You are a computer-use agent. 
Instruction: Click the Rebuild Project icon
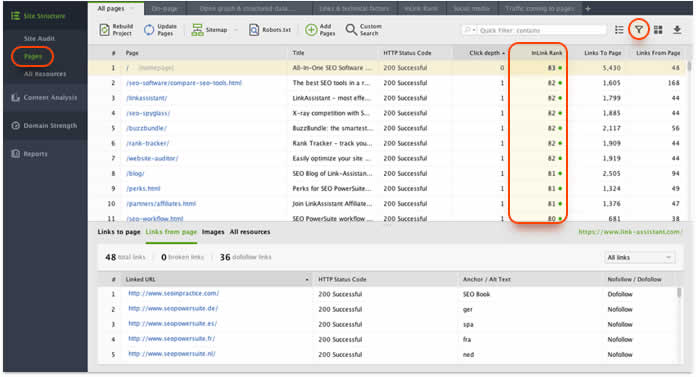click(104, 30)
